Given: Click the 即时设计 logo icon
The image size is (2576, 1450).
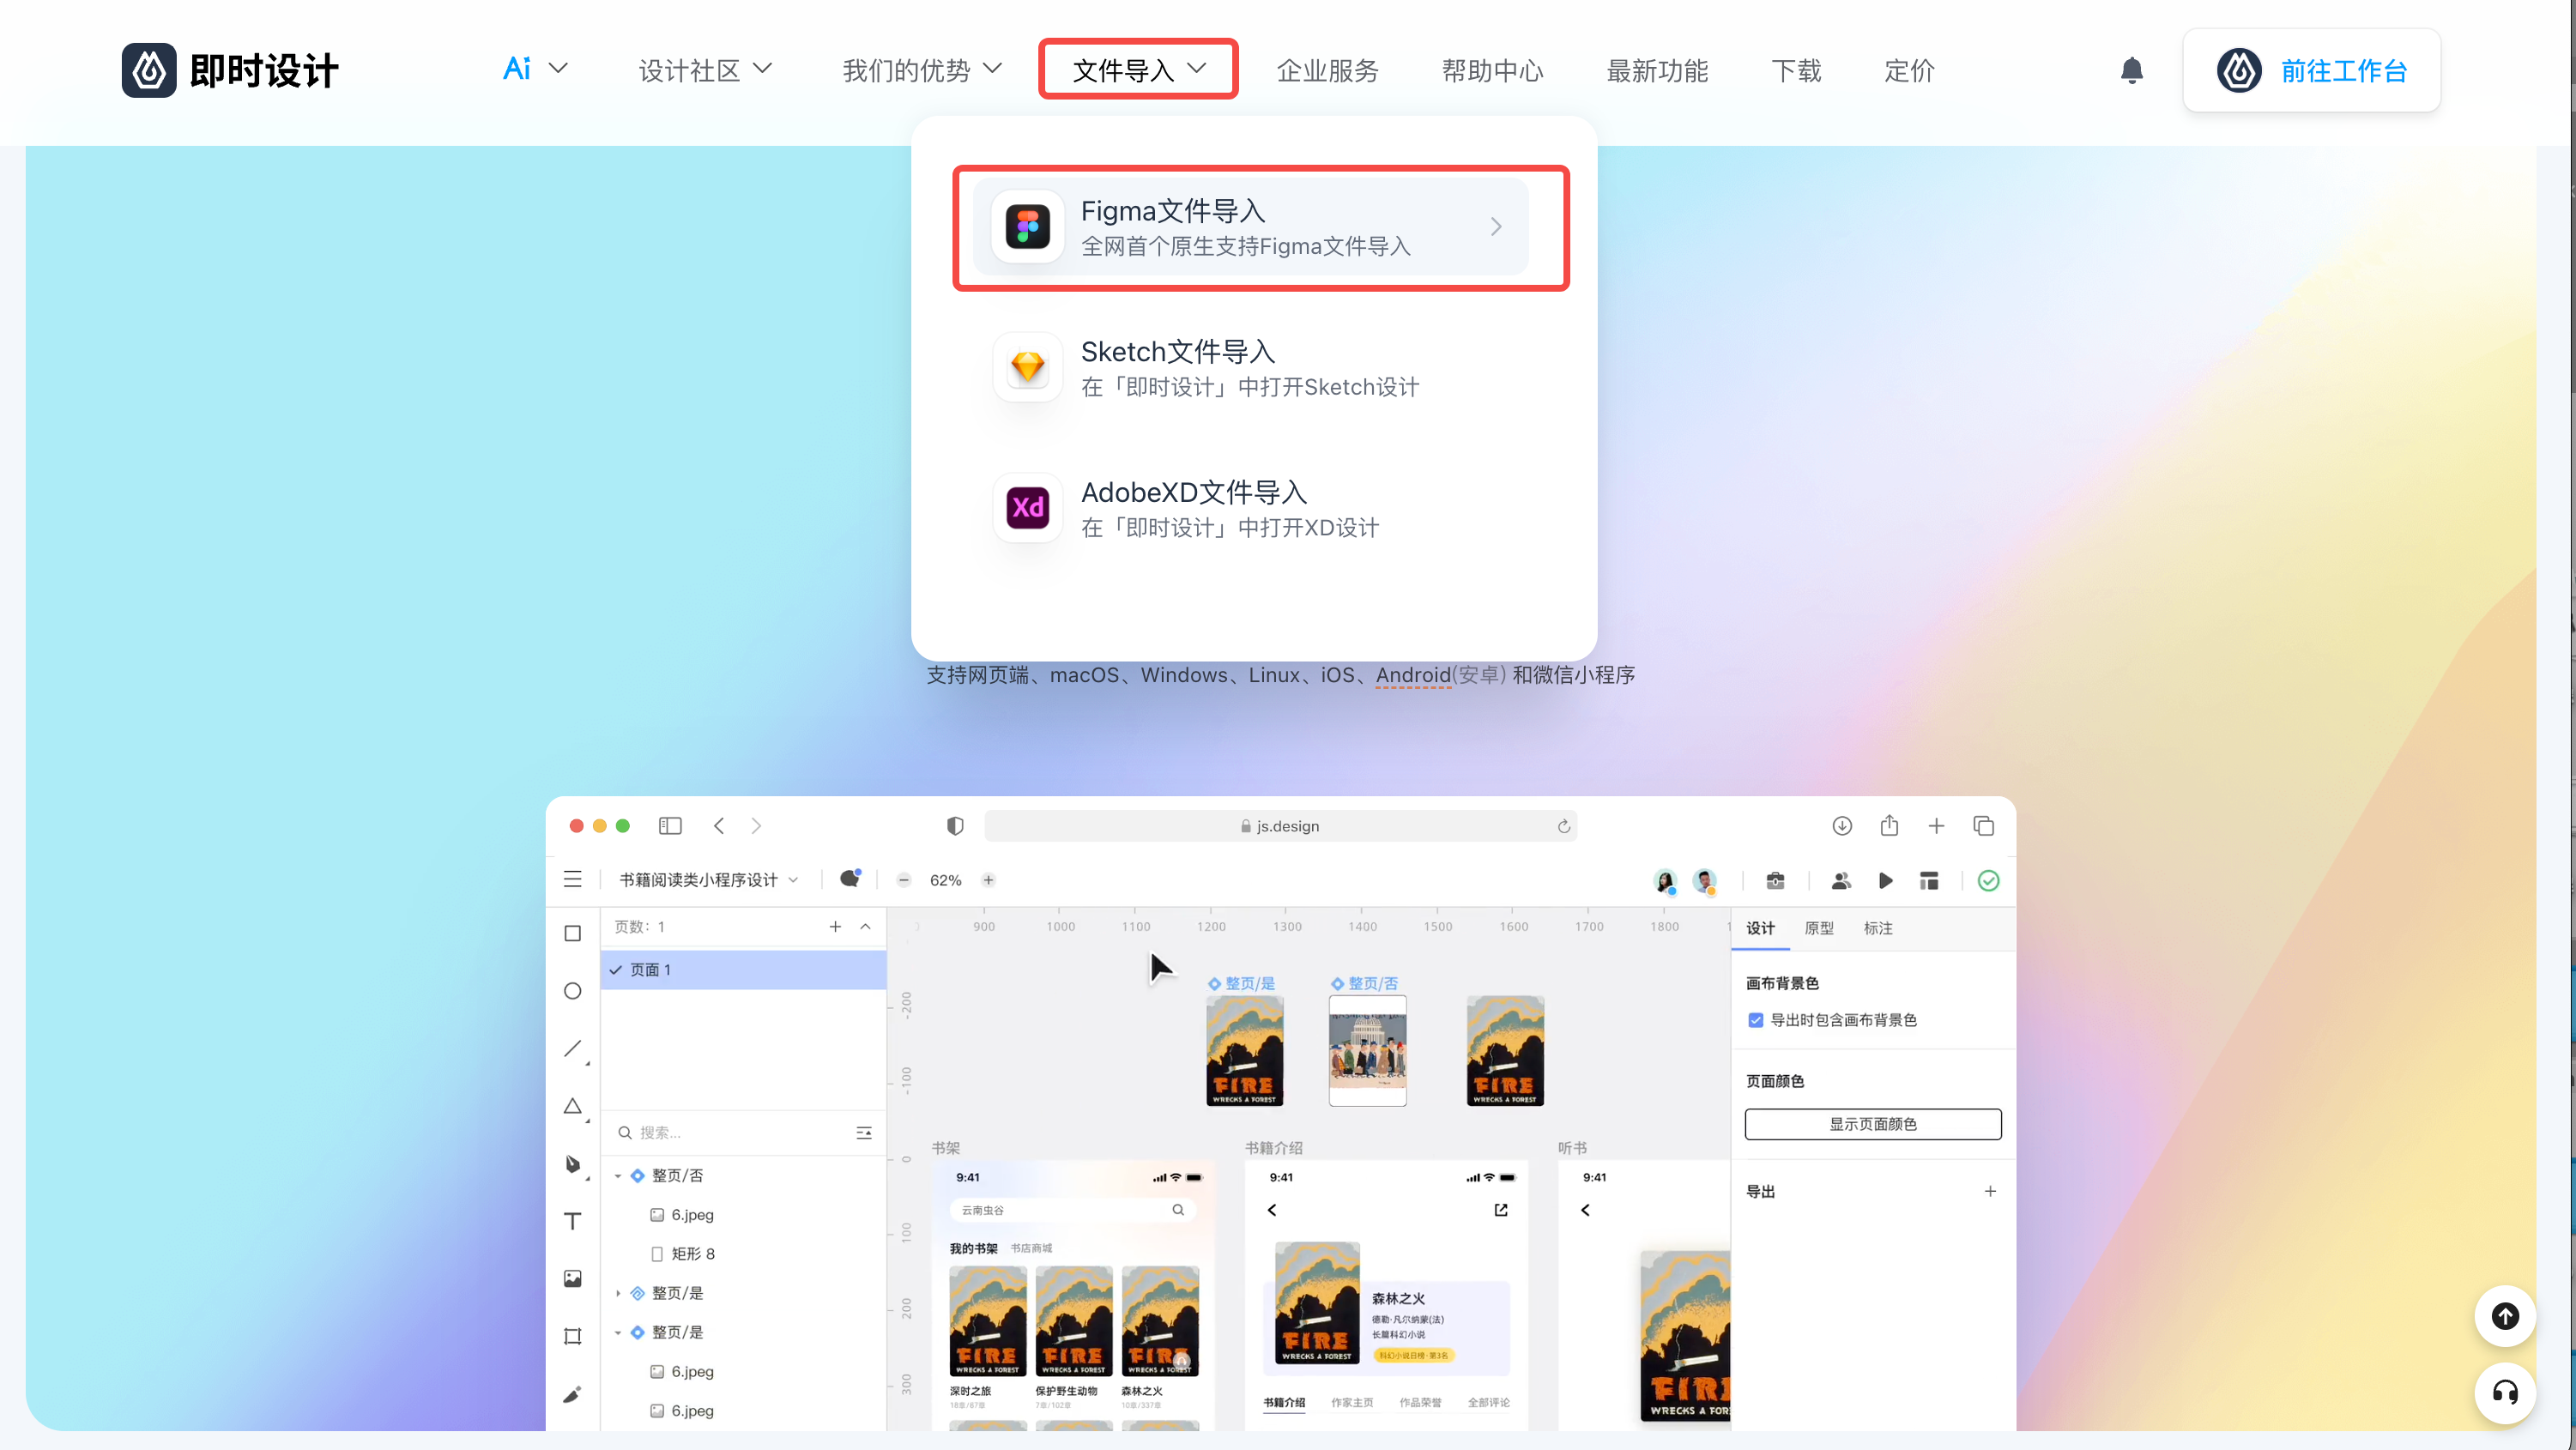Looking at the screenshot, I should point(149,70).
